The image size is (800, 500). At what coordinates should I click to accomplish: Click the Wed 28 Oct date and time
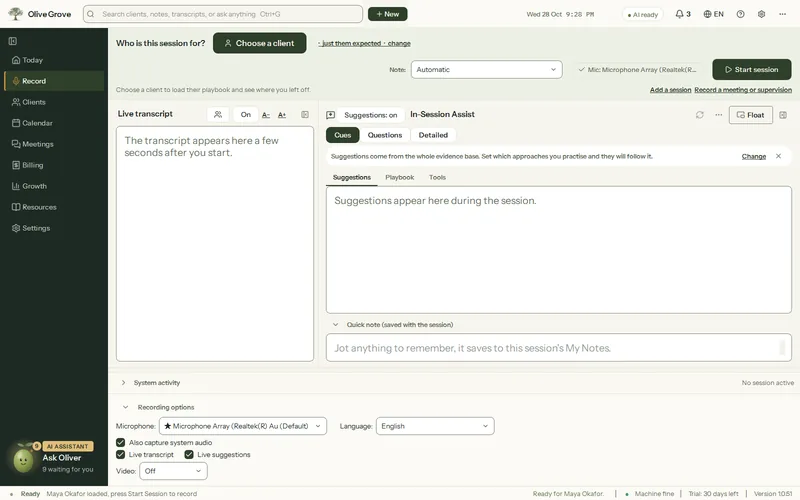coord(560,14)
